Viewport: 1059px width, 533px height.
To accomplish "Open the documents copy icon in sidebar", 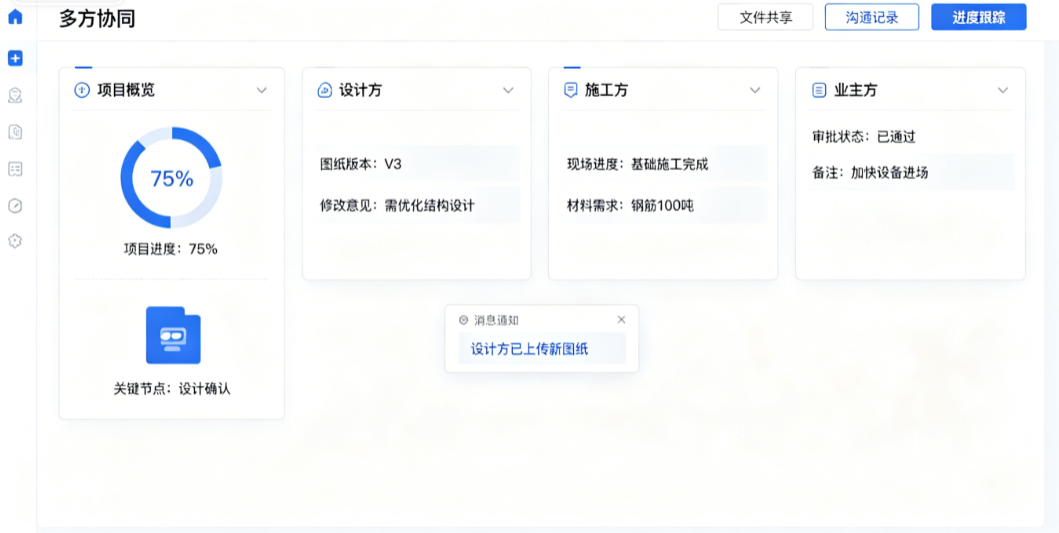I will [x=15, y=132].
